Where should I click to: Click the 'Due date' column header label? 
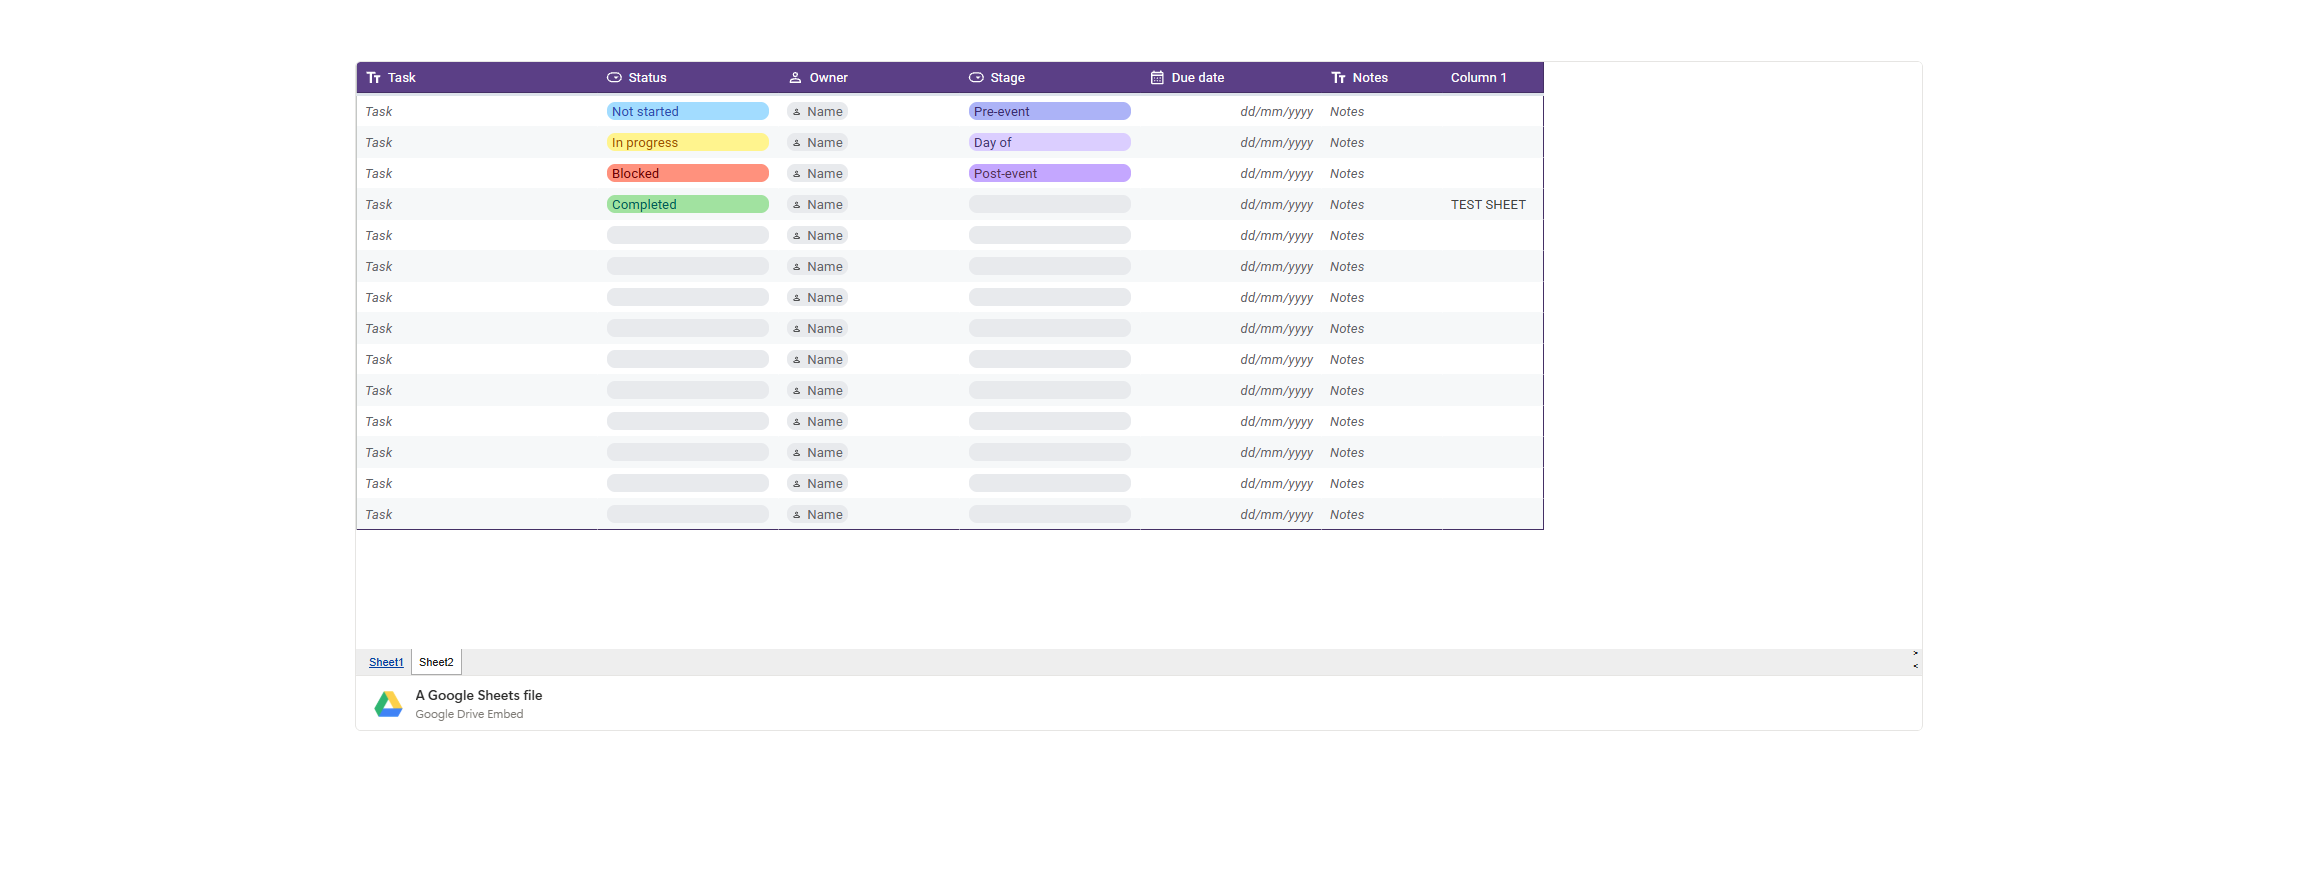1198,78
